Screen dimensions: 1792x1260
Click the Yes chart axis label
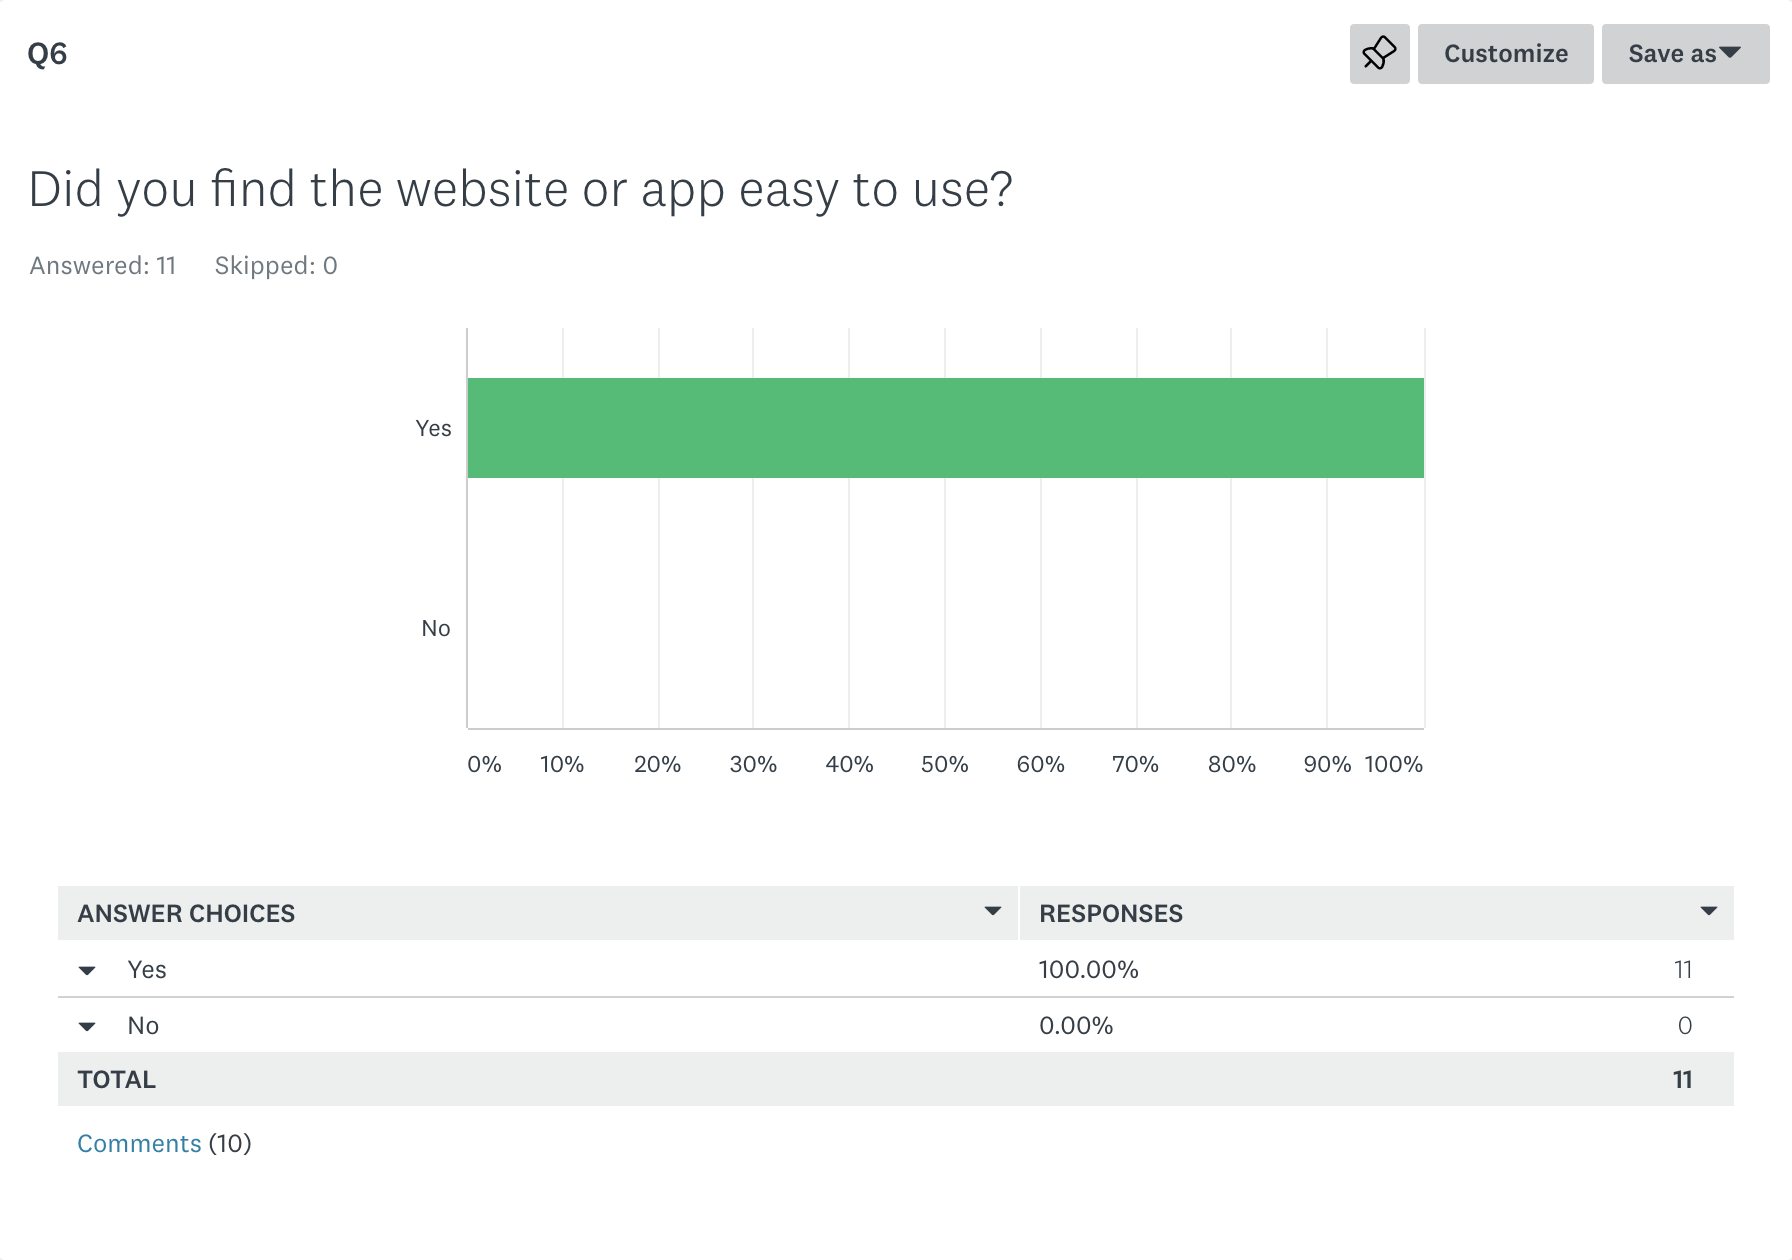tap(433, 428)
